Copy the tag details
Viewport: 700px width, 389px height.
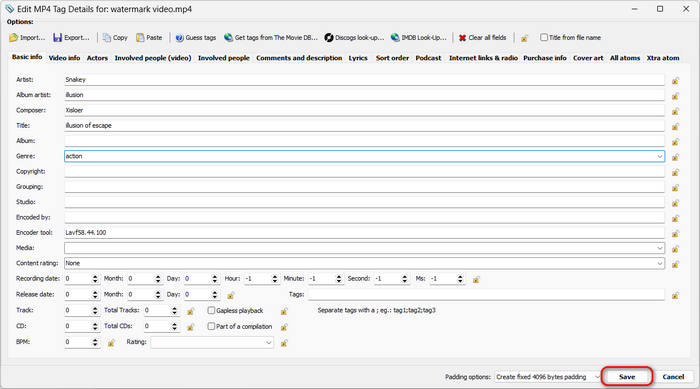115,38
